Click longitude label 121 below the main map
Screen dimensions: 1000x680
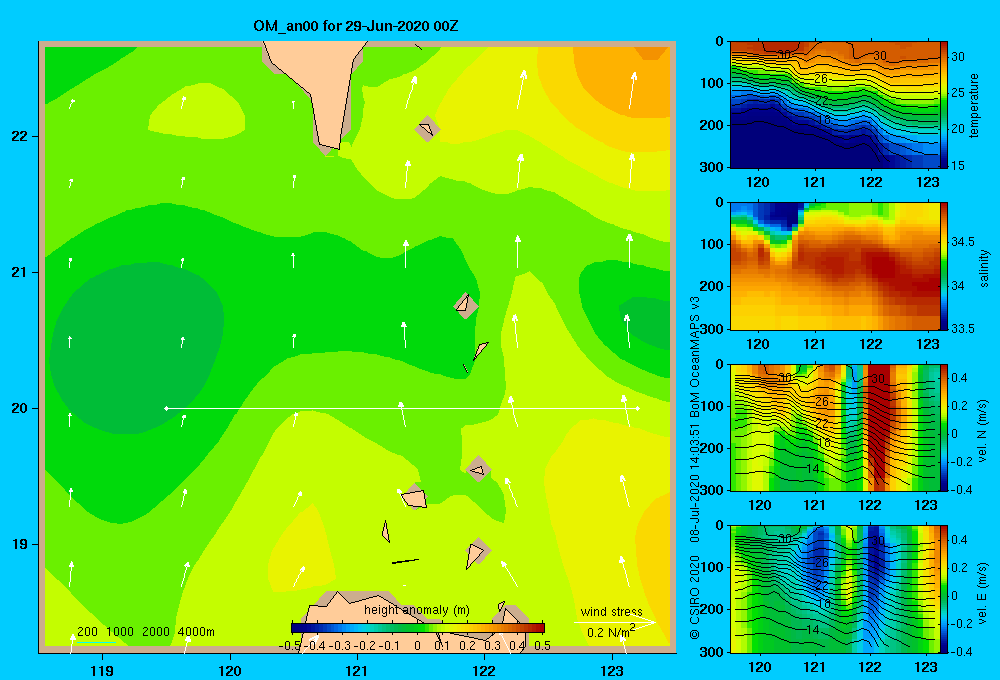pos(357,670)
